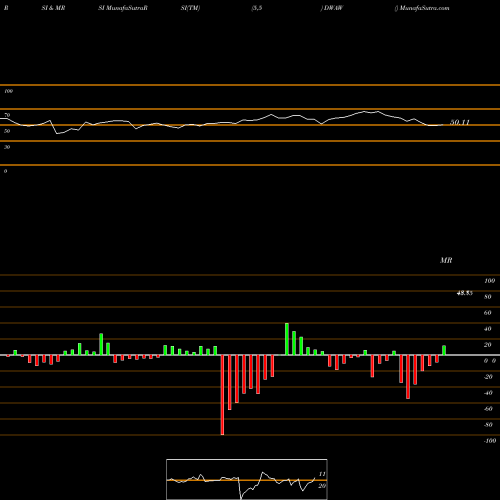Click the value 11 in mini chart
Image resolution: width=500 pixels, height=500 pixels.
(322, 474)
